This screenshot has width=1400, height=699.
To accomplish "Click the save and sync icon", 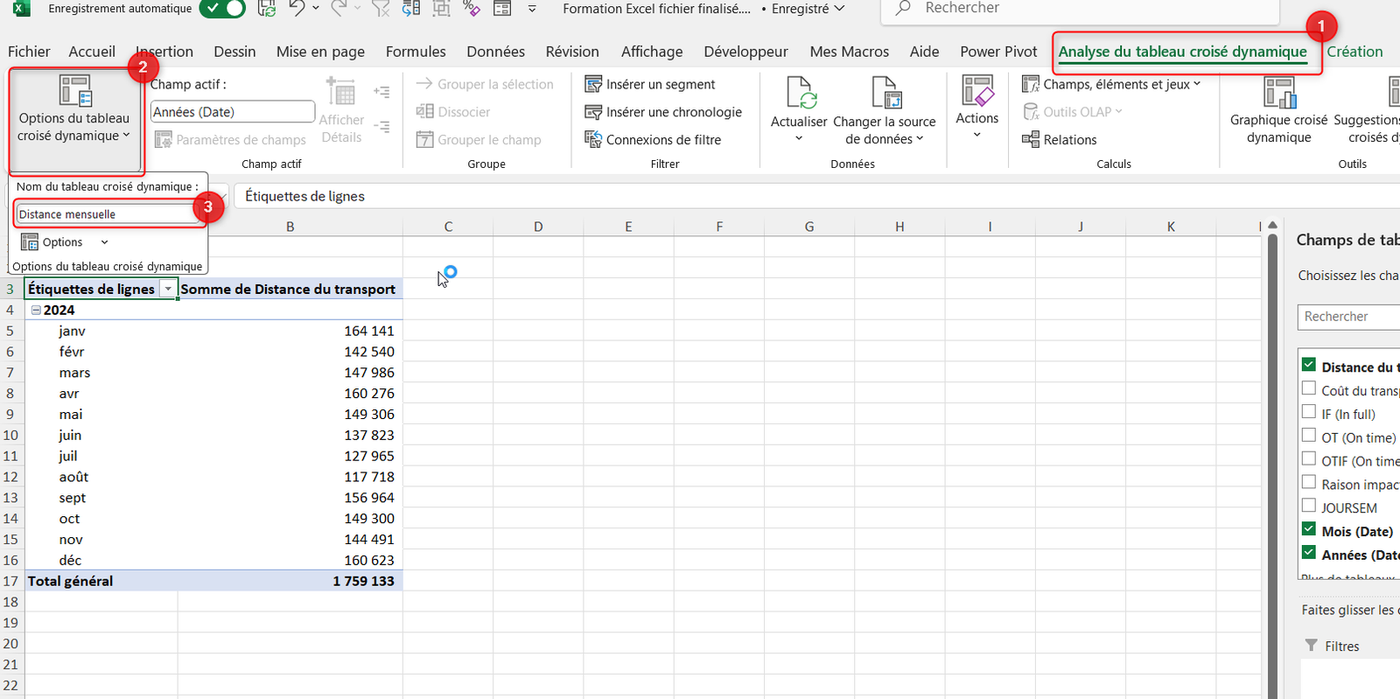I will (266, 9).
